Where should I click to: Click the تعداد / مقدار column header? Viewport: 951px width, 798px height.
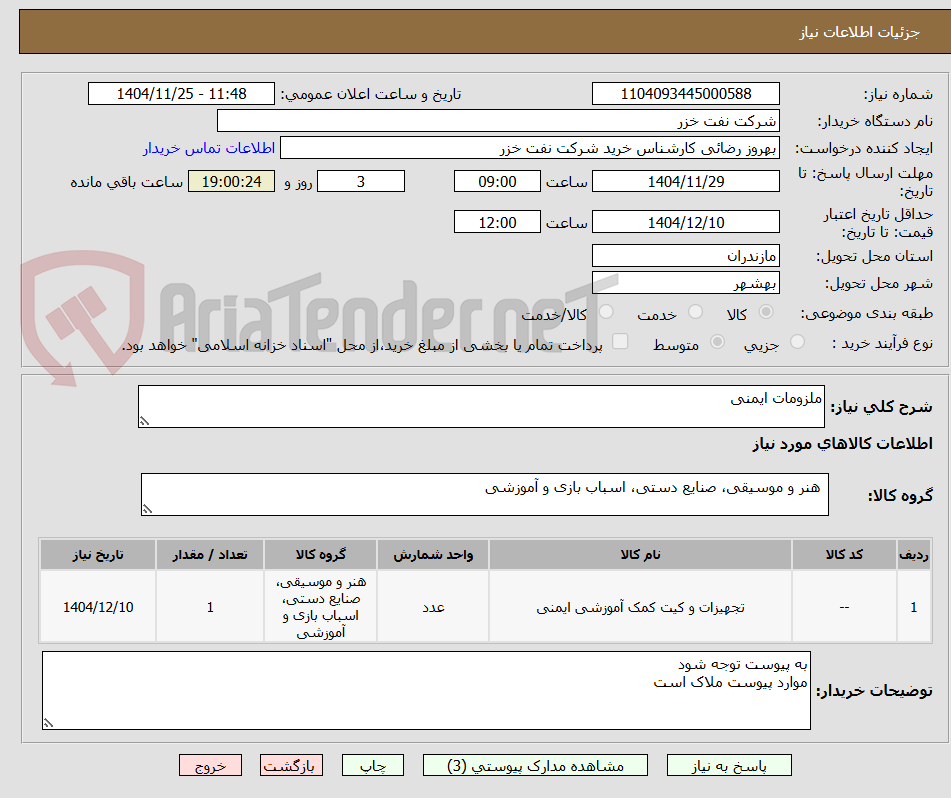point(210,555)
